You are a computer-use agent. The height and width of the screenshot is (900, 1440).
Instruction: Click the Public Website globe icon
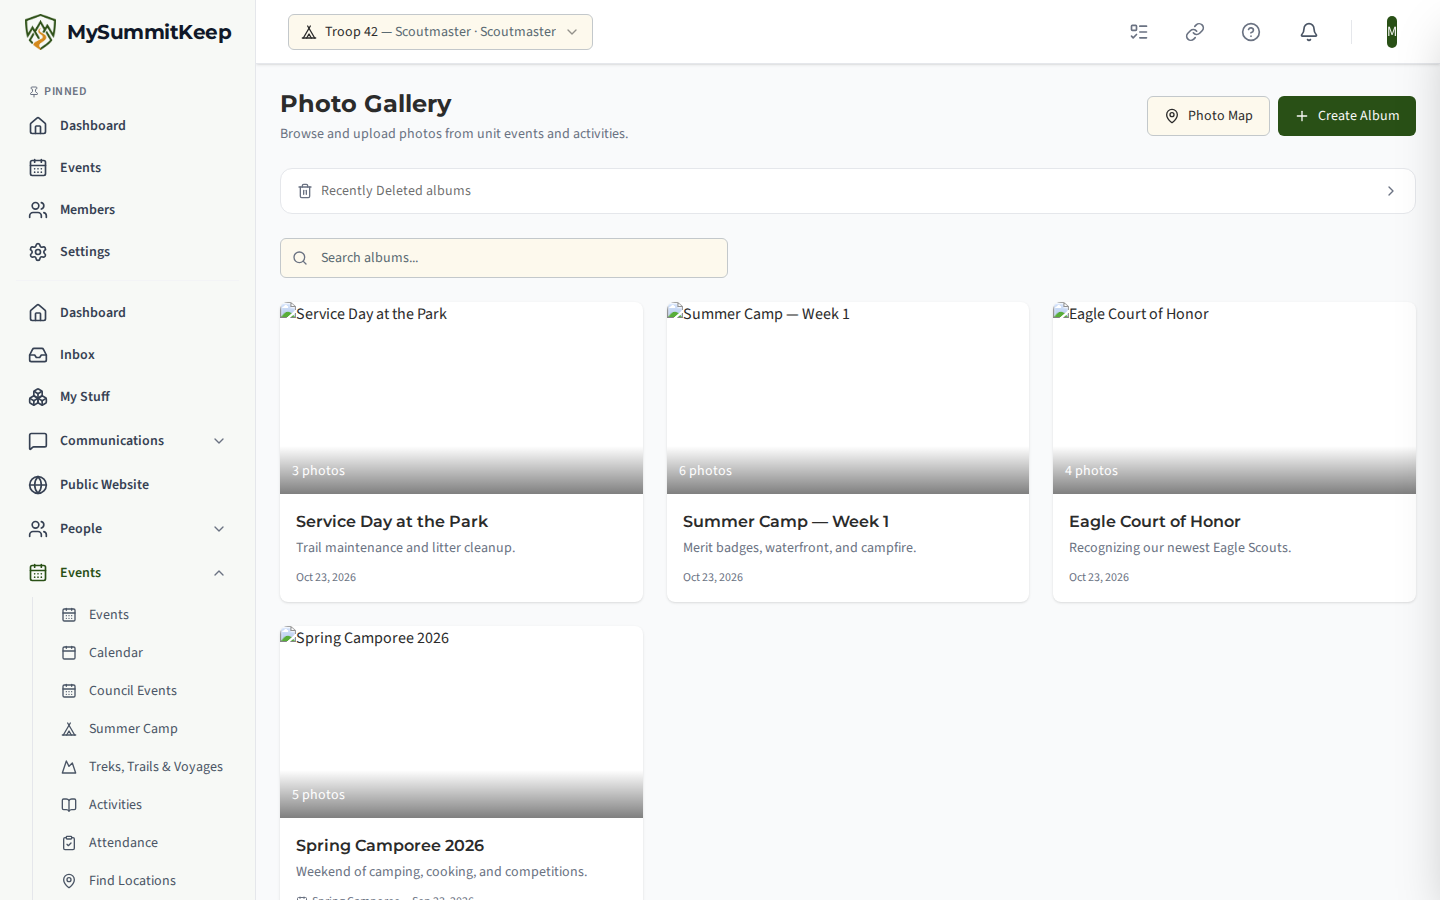[x=38, y=485]
